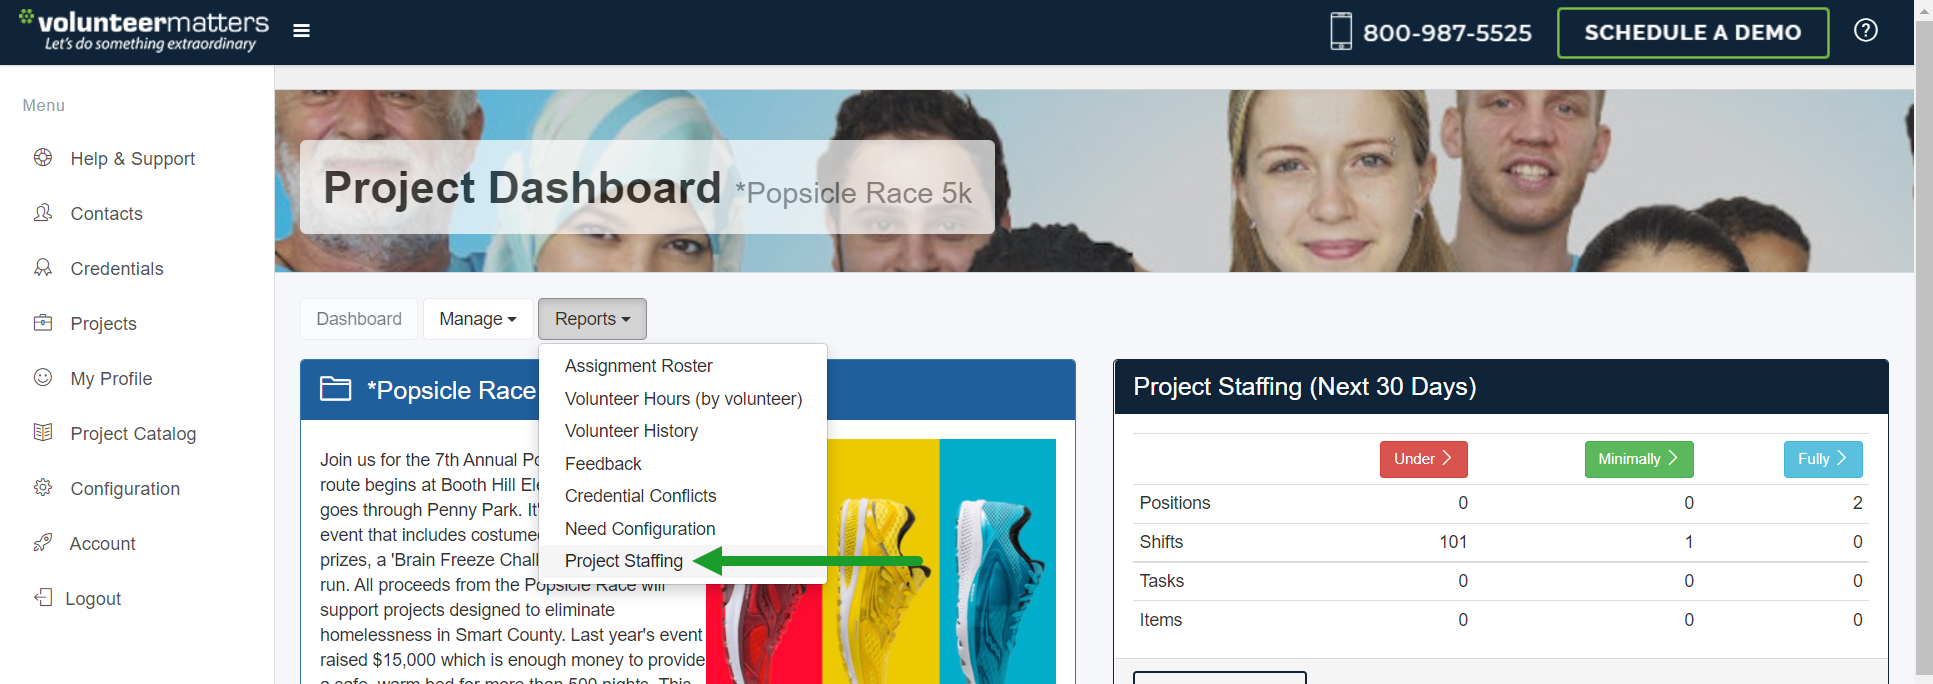Select Project Staffing report
This screenshot has height=684, width=1933.
click(x=624, y=561)
